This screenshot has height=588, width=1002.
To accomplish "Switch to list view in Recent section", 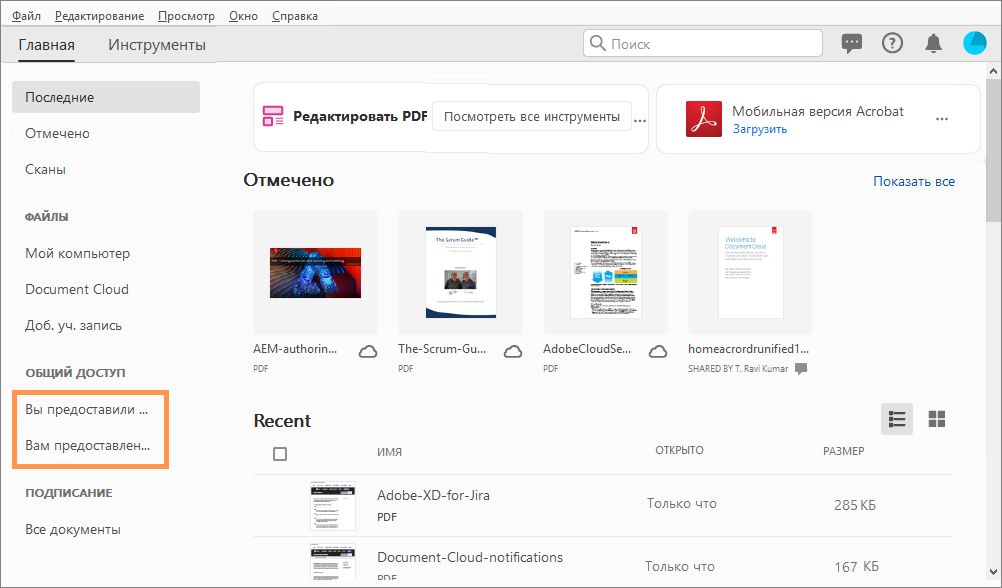I will [896, 419].
